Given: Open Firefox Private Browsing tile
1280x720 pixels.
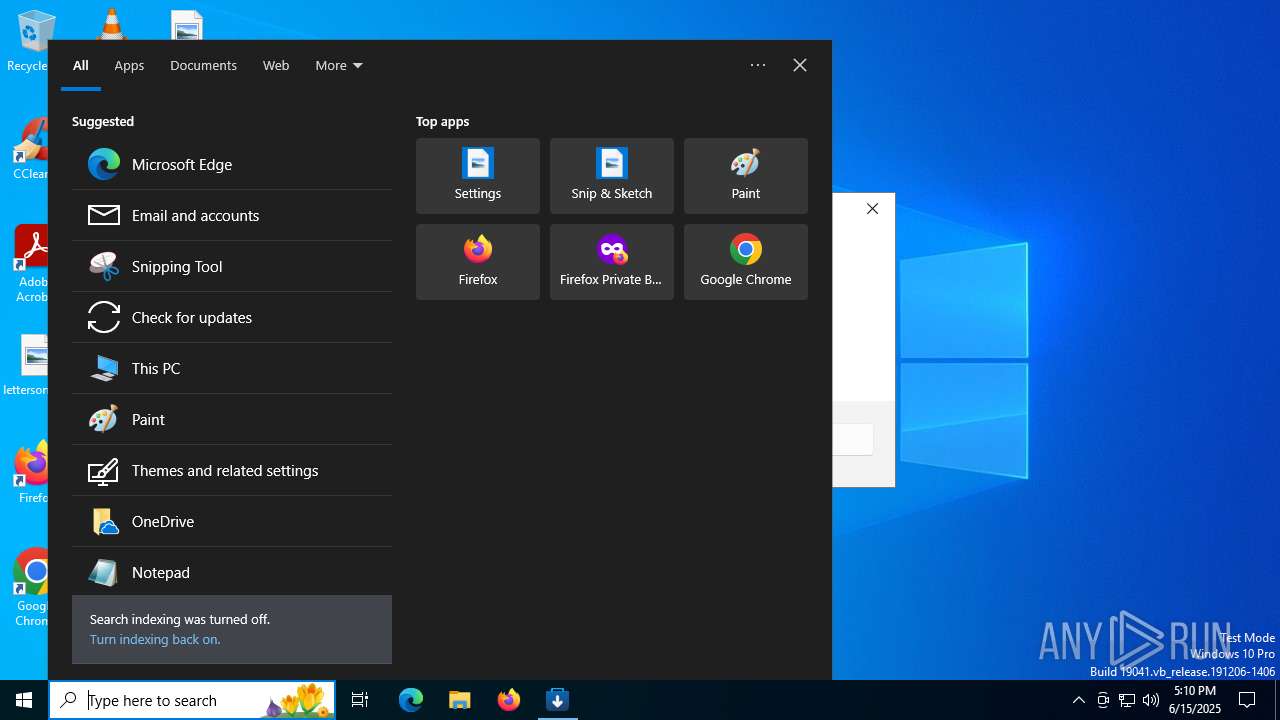Looking at the screenshot, I should click(x=612, y=262).
